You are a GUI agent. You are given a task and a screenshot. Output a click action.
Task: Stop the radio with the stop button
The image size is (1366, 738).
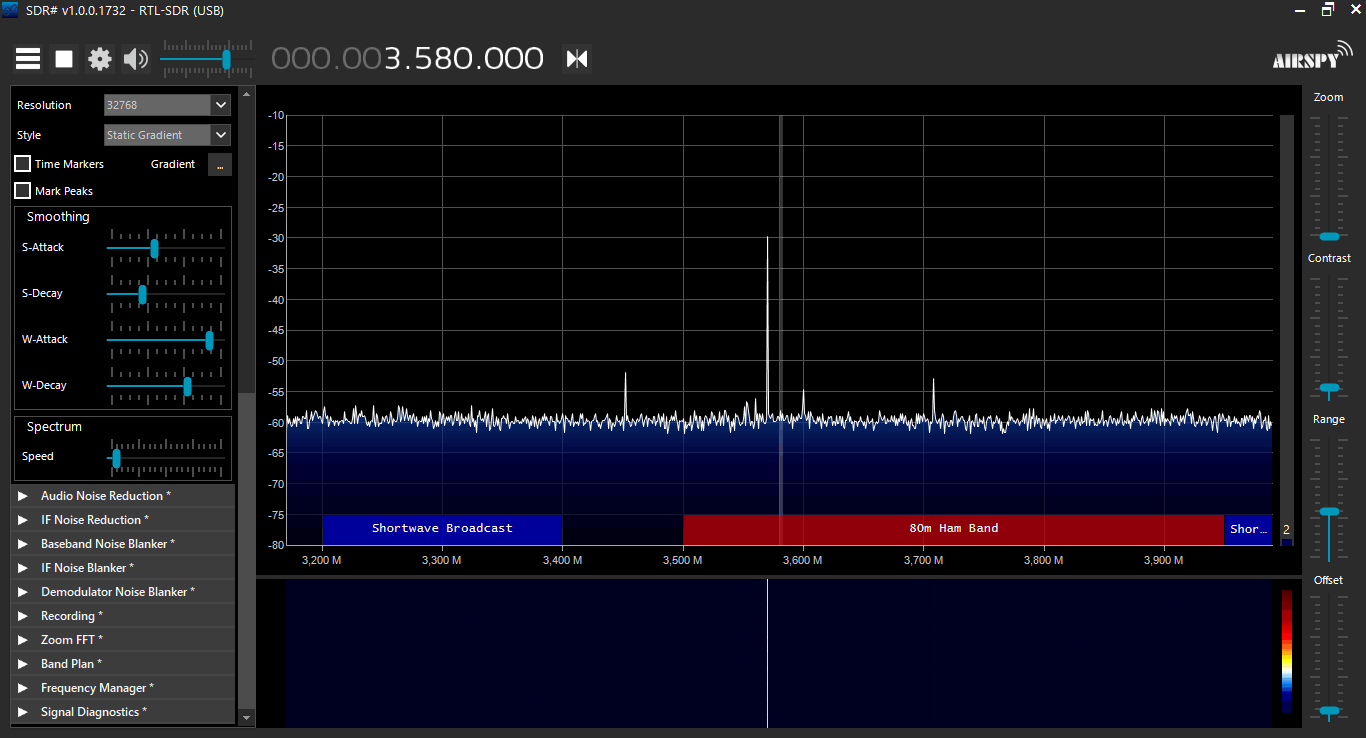pyautogui.click(x=64, y=59)
